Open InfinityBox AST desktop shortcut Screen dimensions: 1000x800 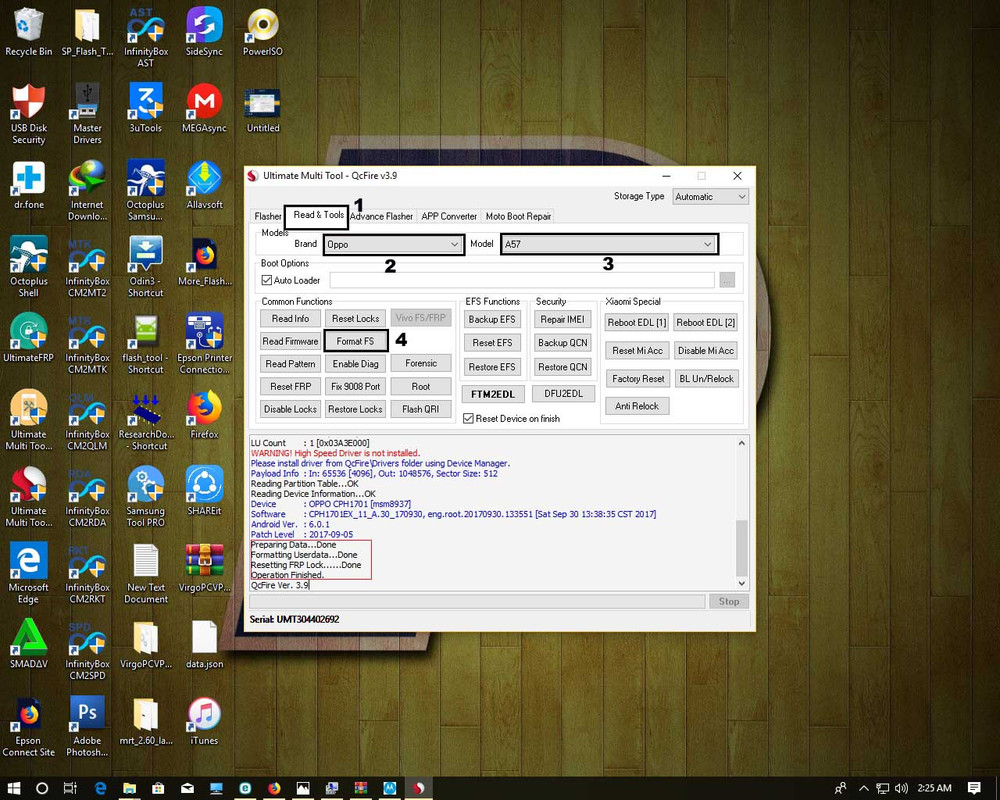pos(145,37)
